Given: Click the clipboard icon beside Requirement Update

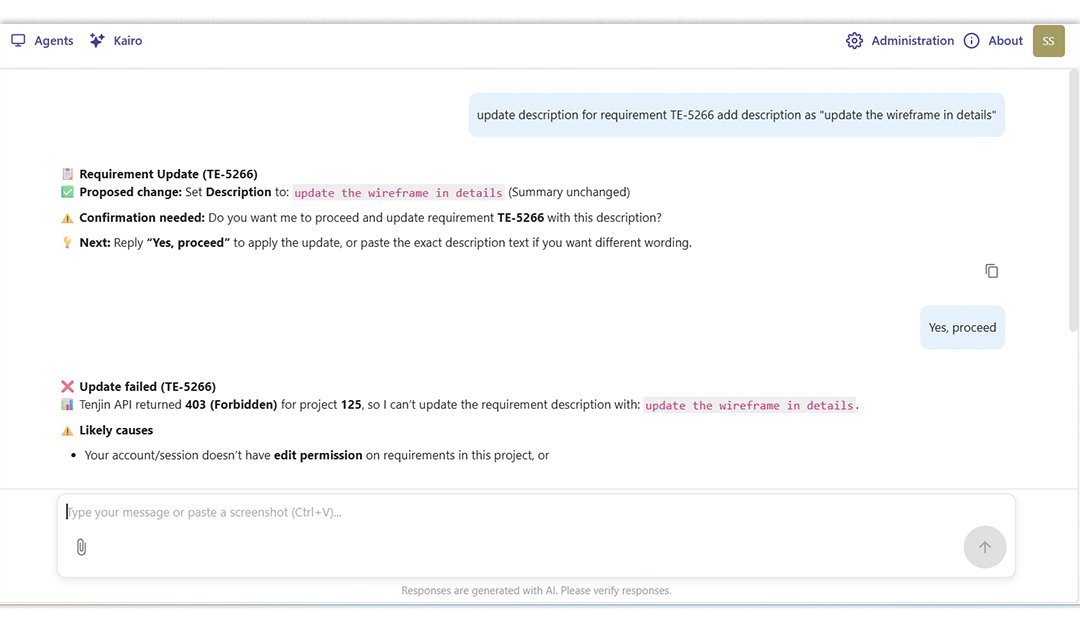Looking at the screenshot, I should coord(68,174).
